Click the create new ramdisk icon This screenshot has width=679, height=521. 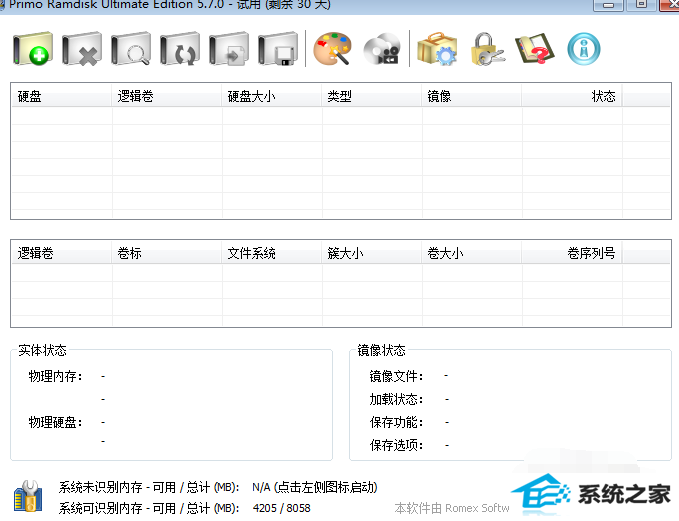click(32, 49)
